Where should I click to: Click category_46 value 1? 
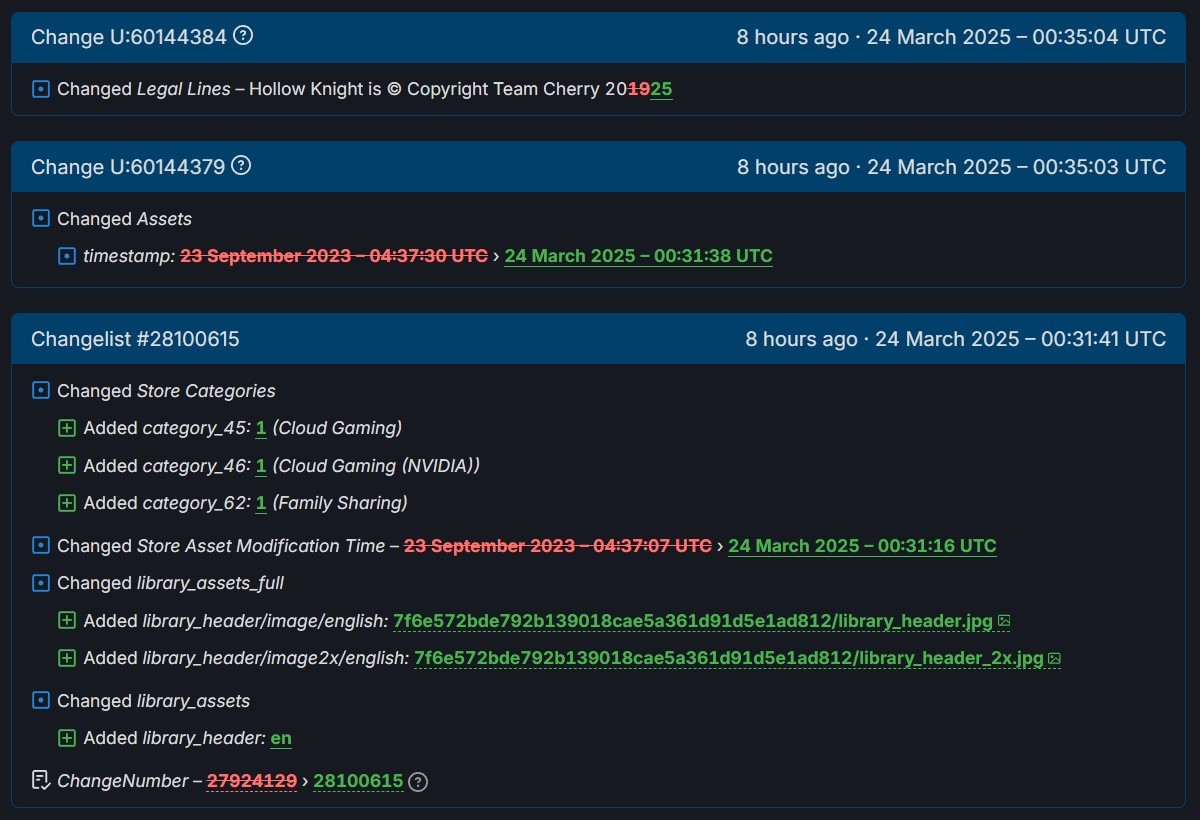pyautogui.click(x=261, y=465)
